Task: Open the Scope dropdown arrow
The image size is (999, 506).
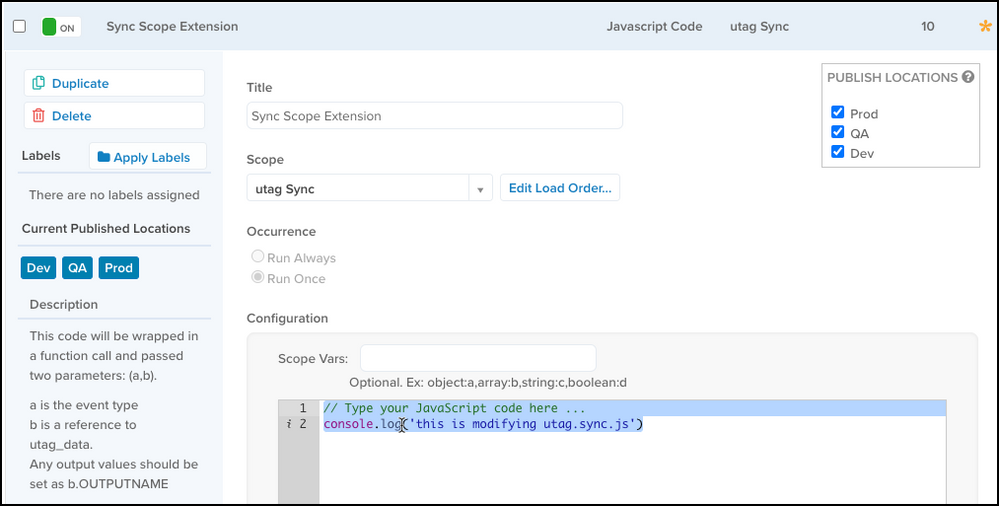Action: [480, 188]
